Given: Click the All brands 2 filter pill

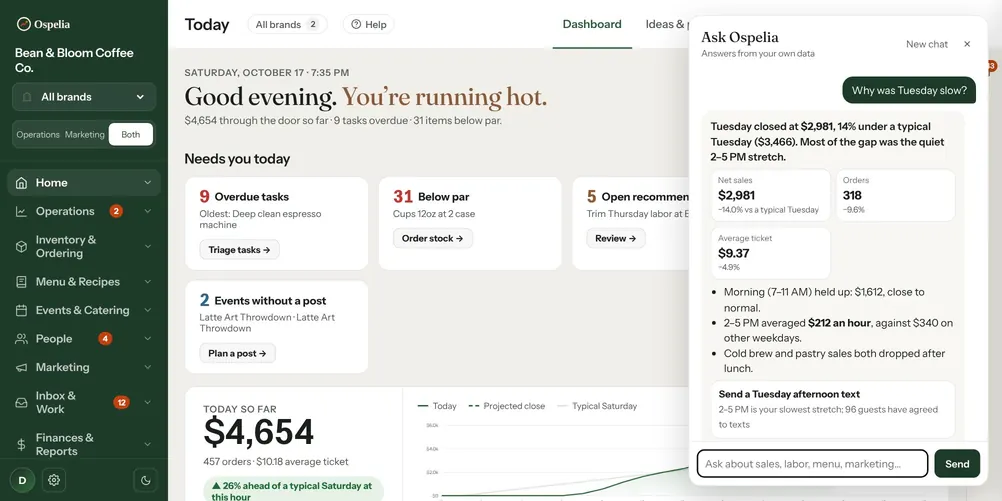Looking at the screenshot, I should coord(287,24).
